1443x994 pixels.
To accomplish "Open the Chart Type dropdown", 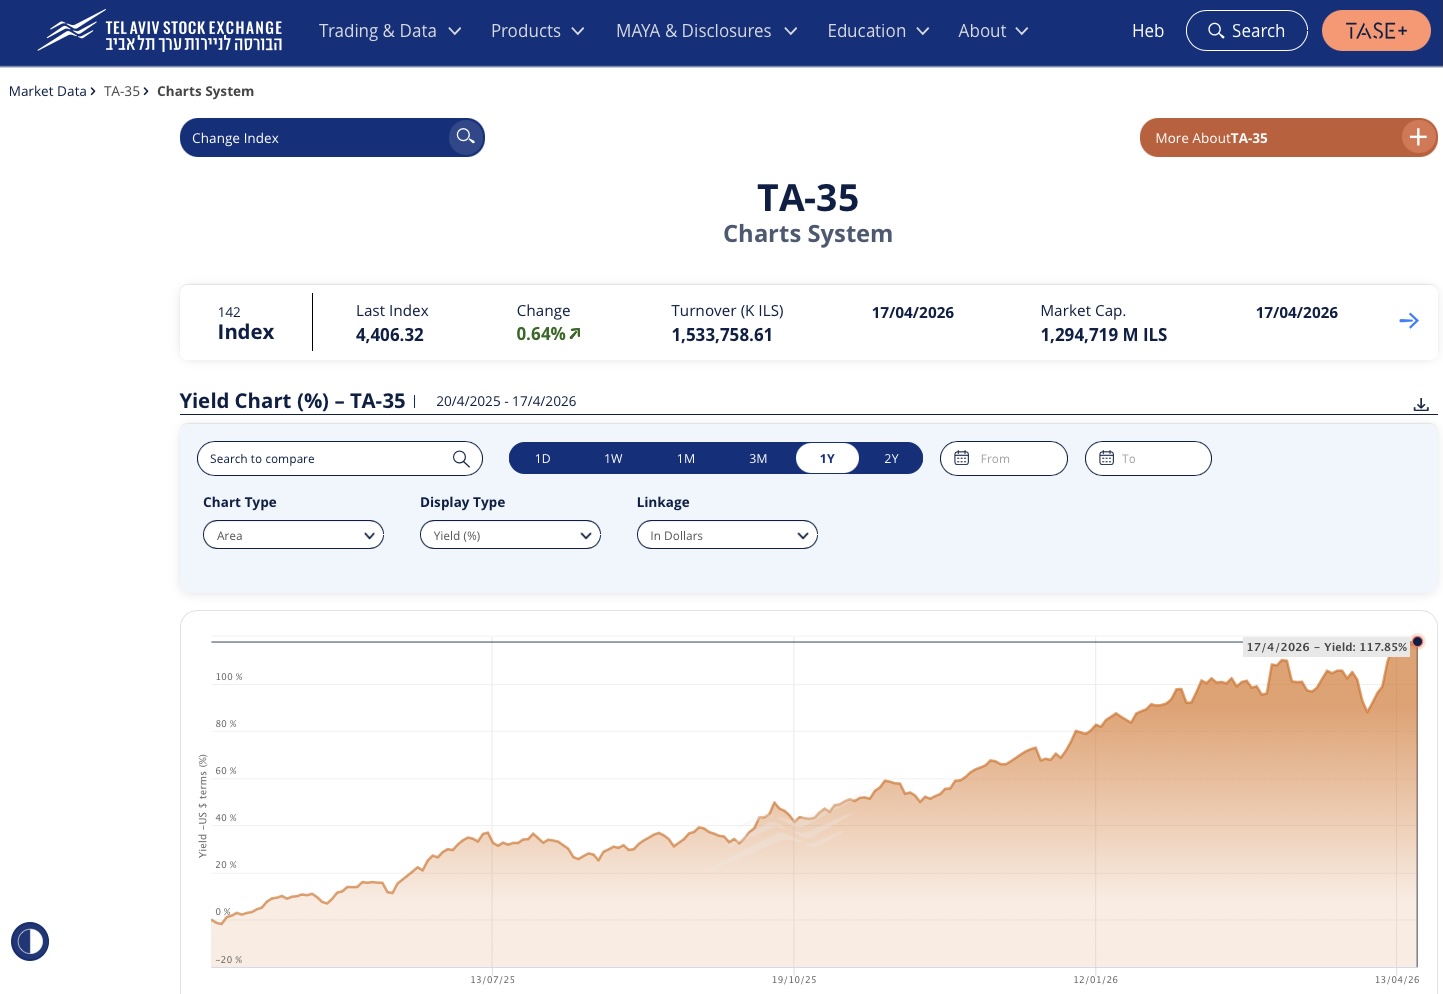I will click(x=293, y=536).
